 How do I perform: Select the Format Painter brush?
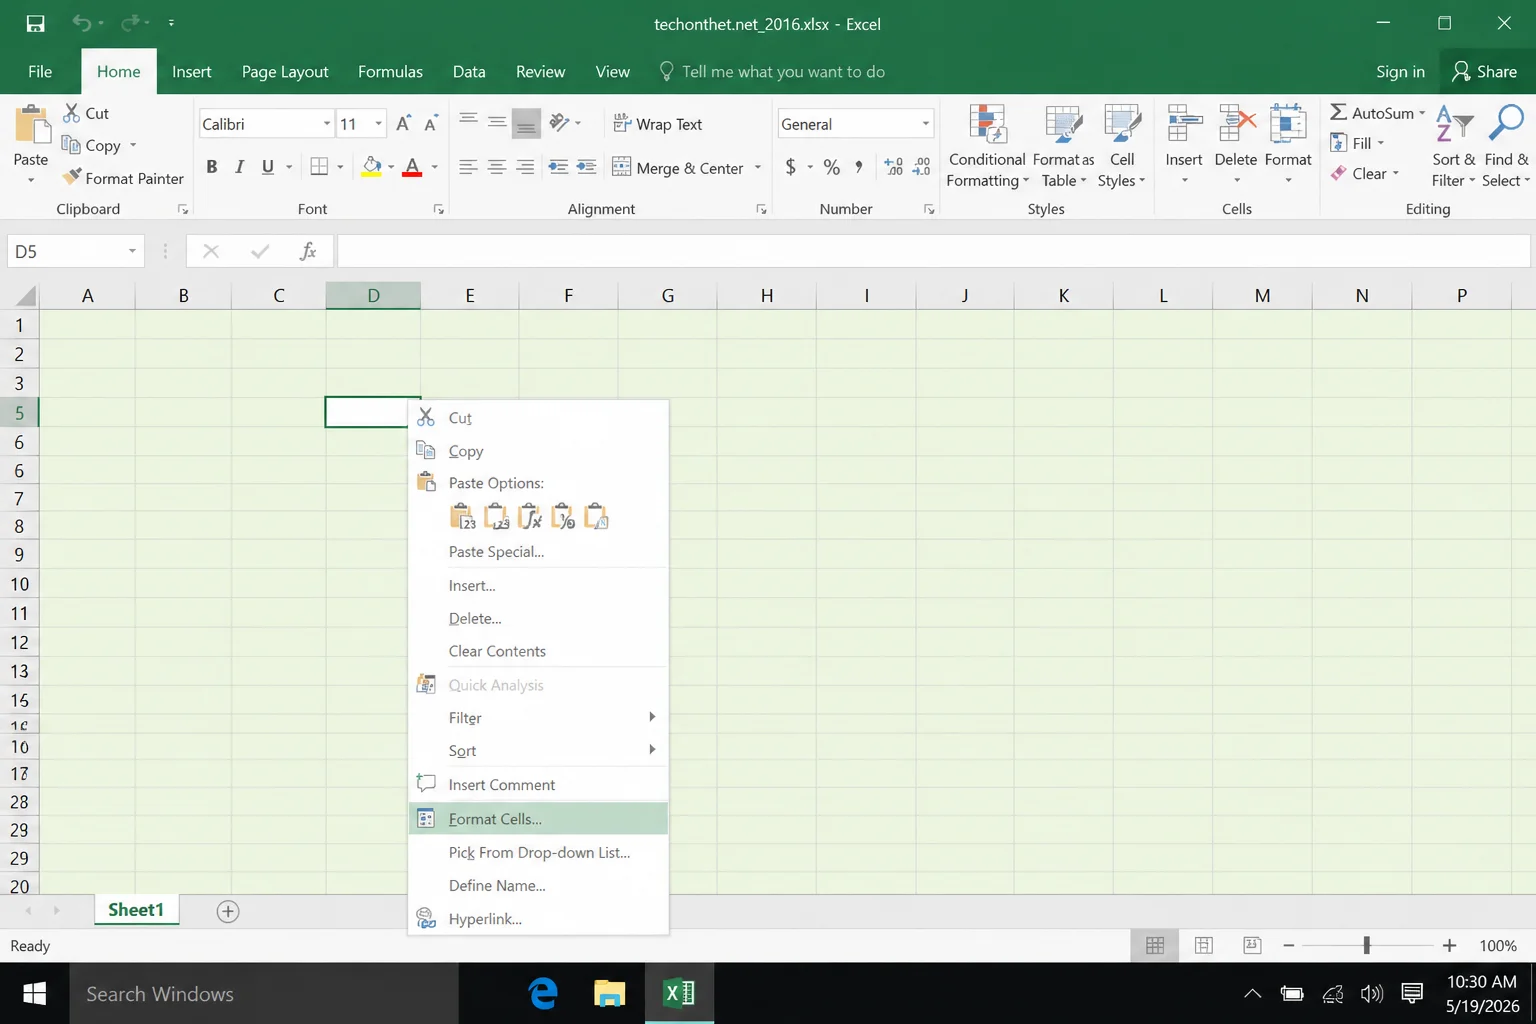coord(72,178)
